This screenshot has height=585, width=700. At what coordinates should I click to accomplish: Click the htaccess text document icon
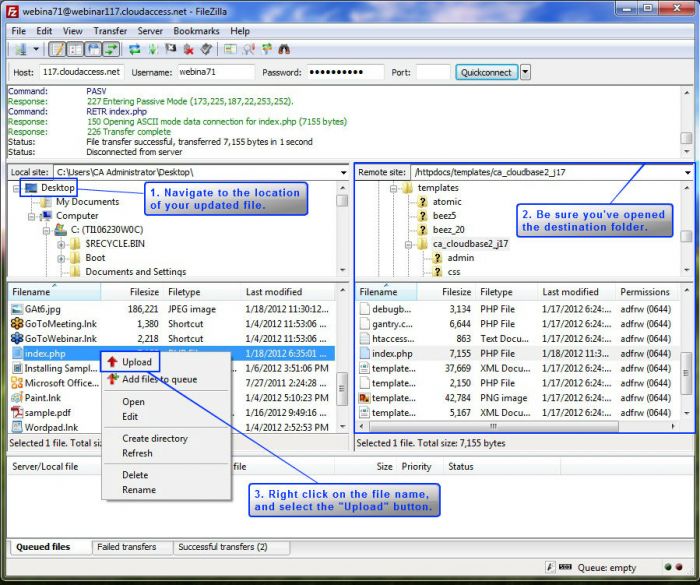coord(364,338)
